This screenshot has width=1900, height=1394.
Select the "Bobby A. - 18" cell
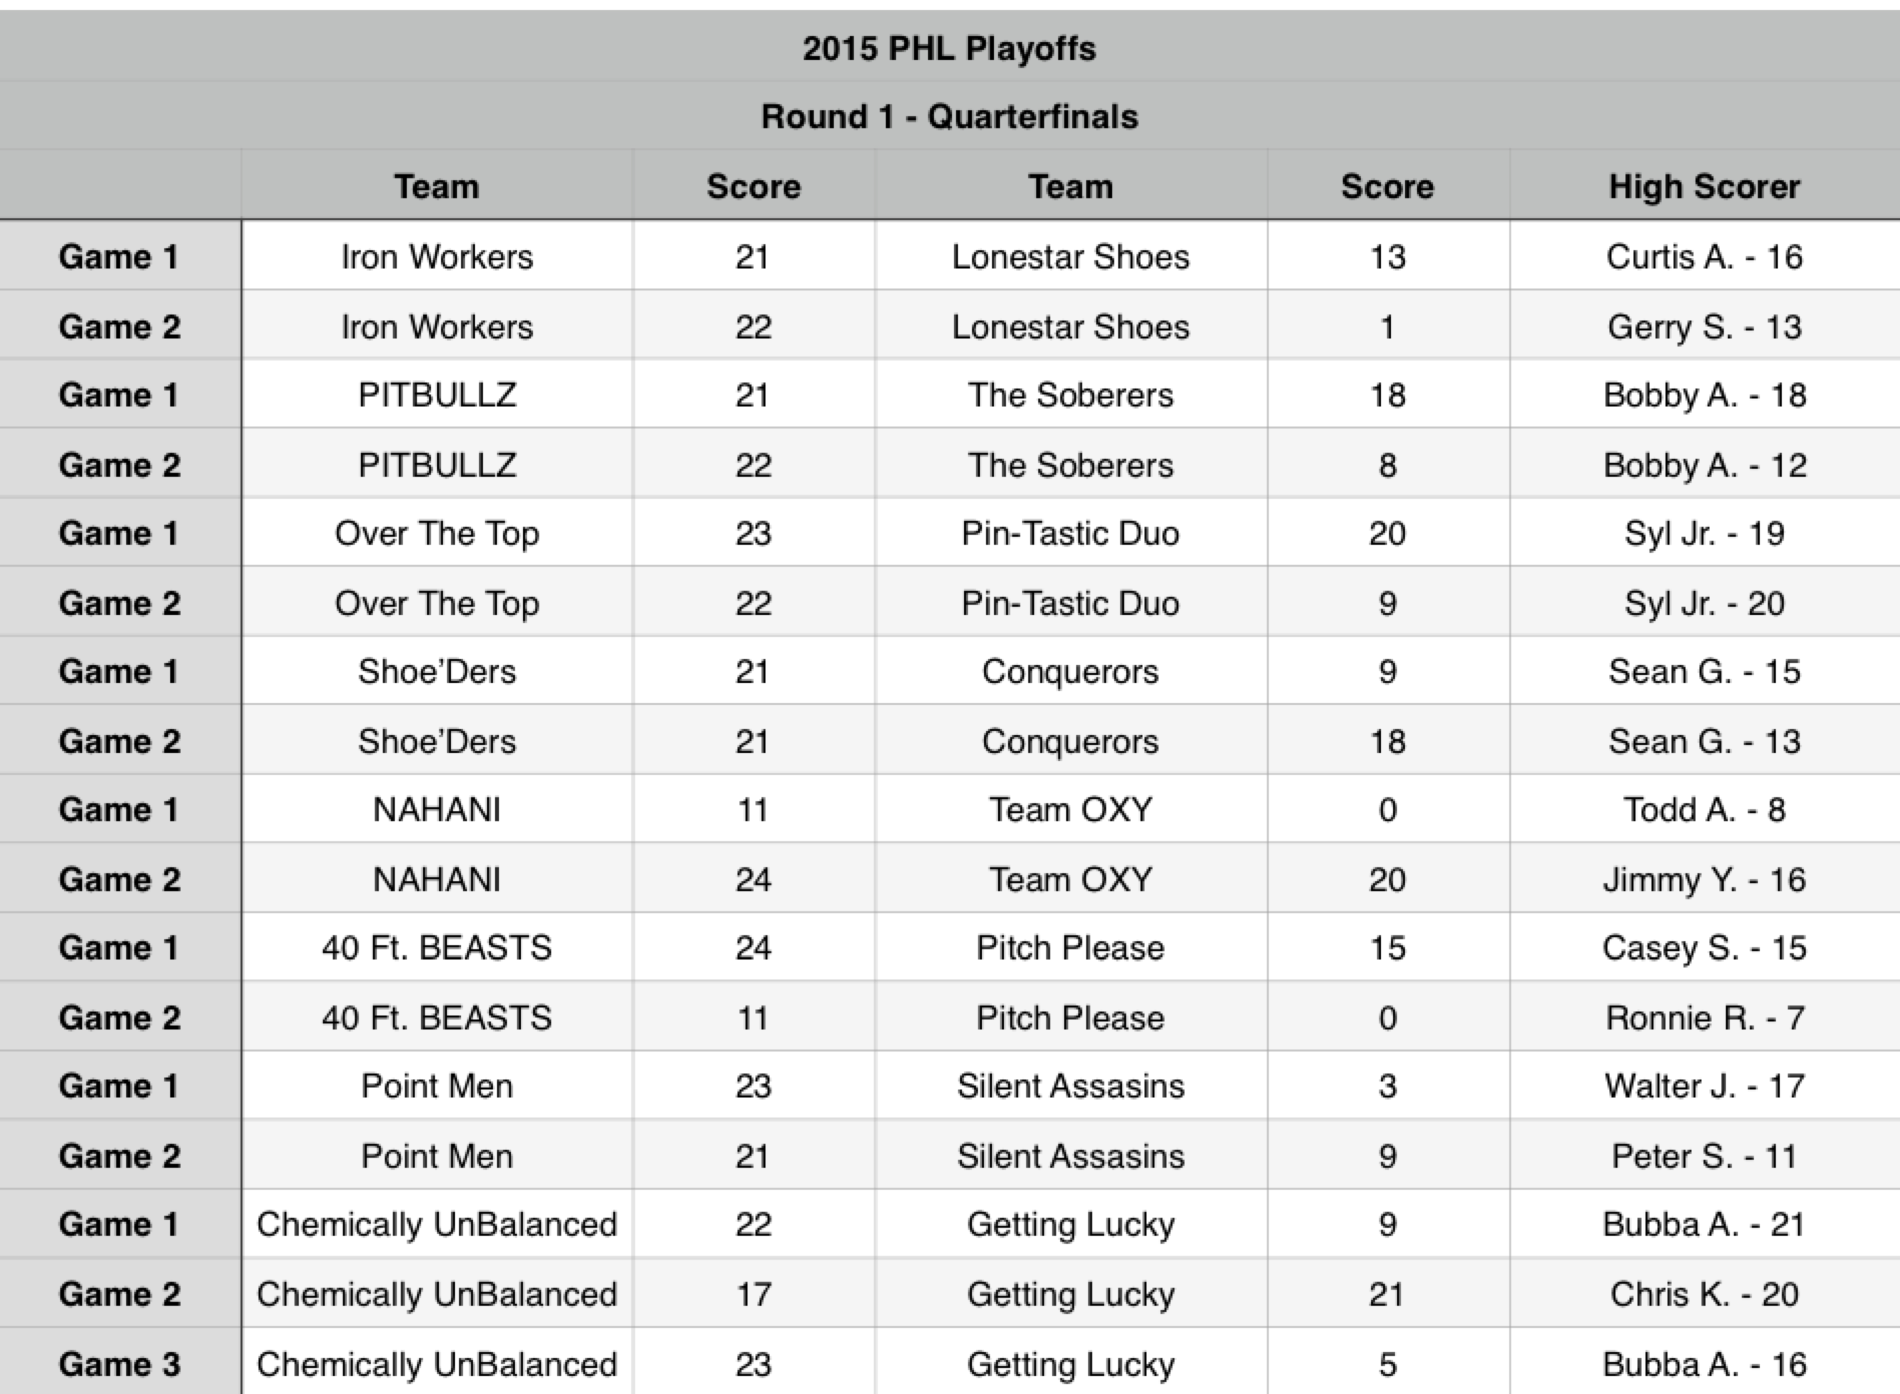click(x=1704, y=395)
